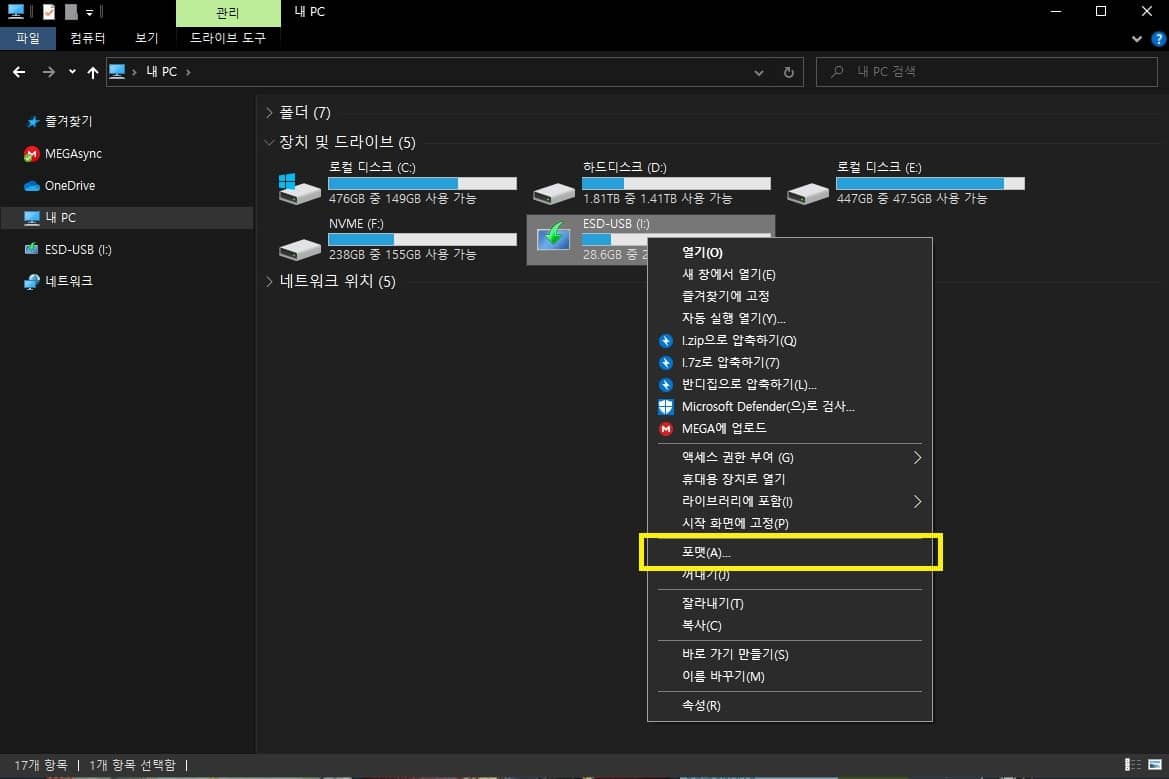Open the ribbon display options chevron
This screenshot has height=779, width=1169.
[x=1135, y=38]
